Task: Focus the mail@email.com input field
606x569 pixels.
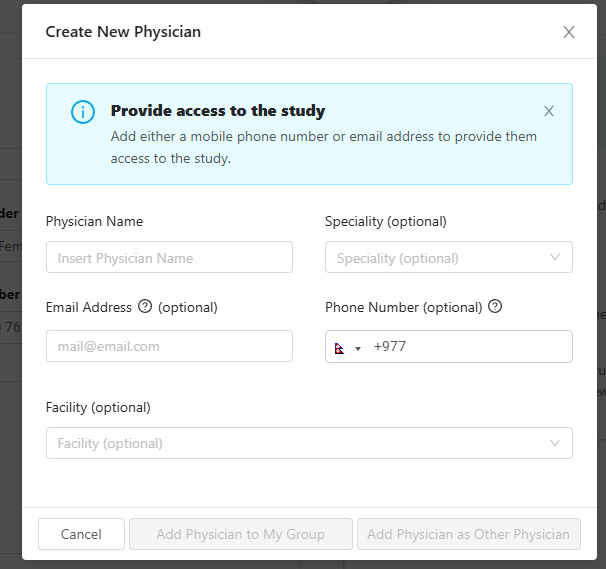Action: click(169, 346)
